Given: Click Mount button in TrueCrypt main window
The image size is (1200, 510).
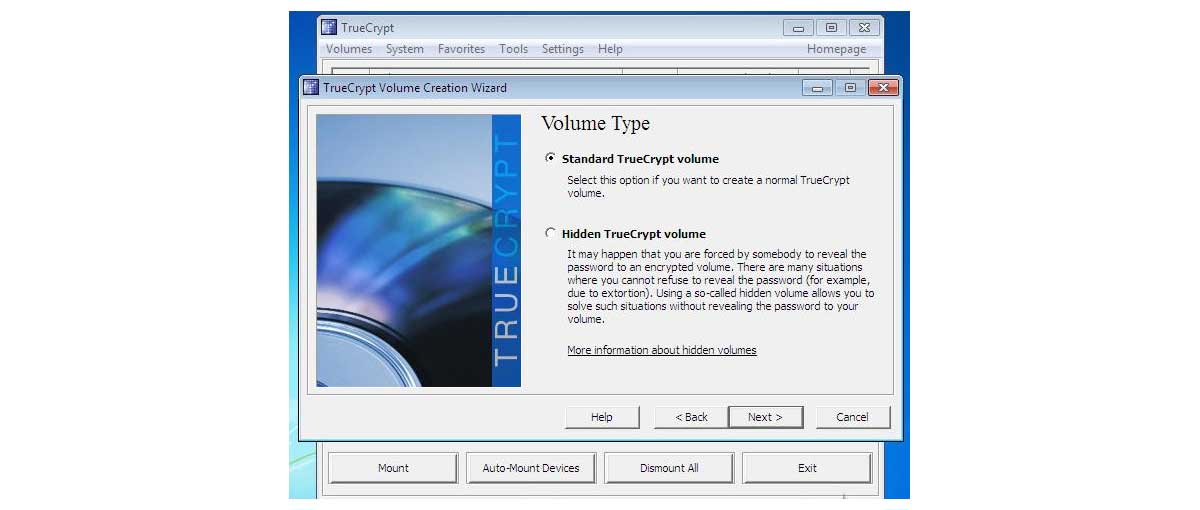Looking at the screenshot, I should (393, 468).
